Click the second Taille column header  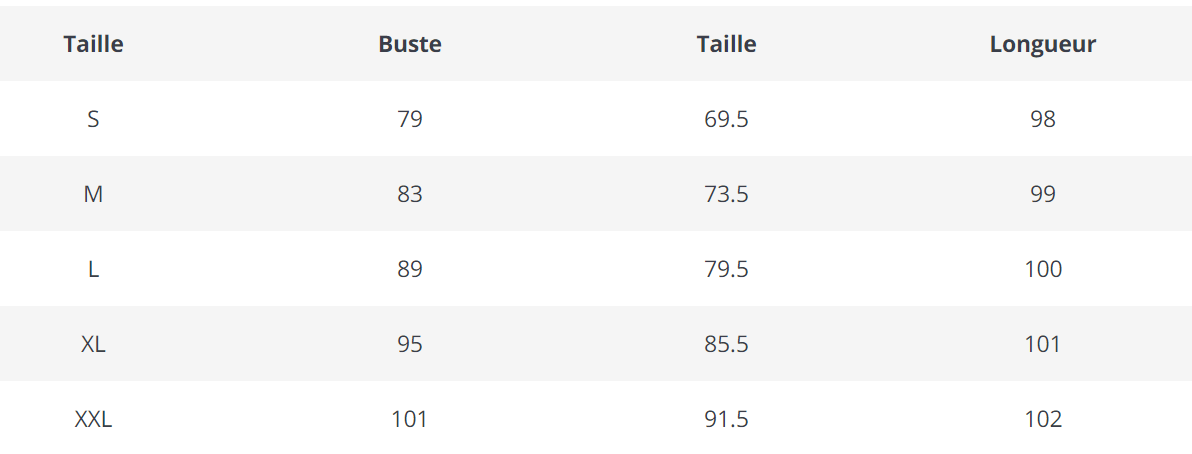tap(726, 44)
